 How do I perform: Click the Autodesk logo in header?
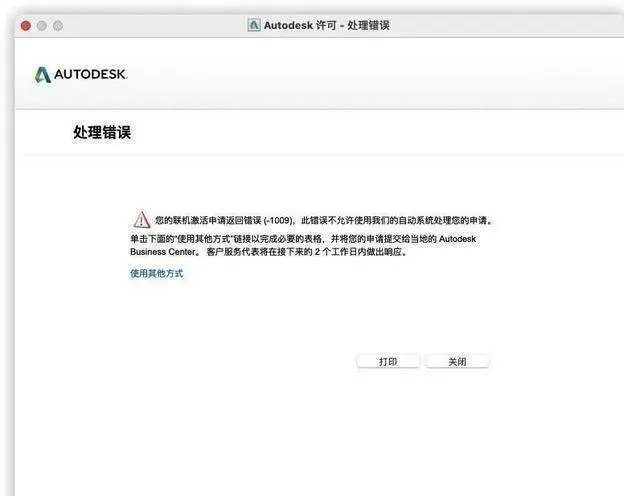click(x=81, y=74)
